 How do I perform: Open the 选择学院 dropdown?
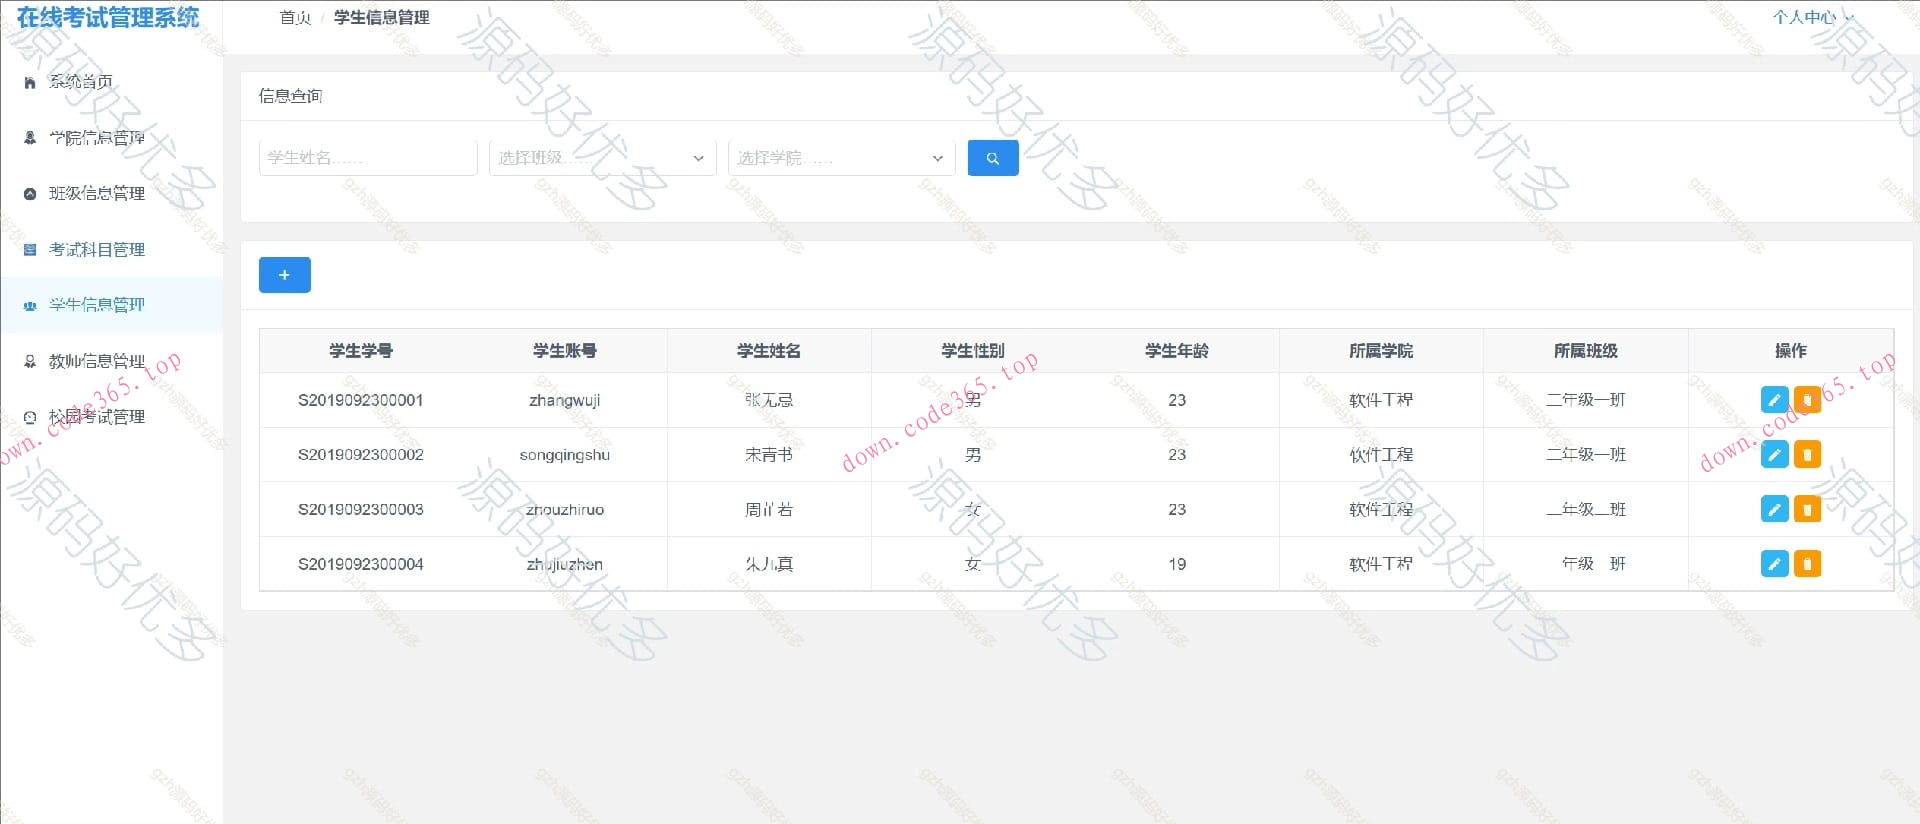(842, 158)
